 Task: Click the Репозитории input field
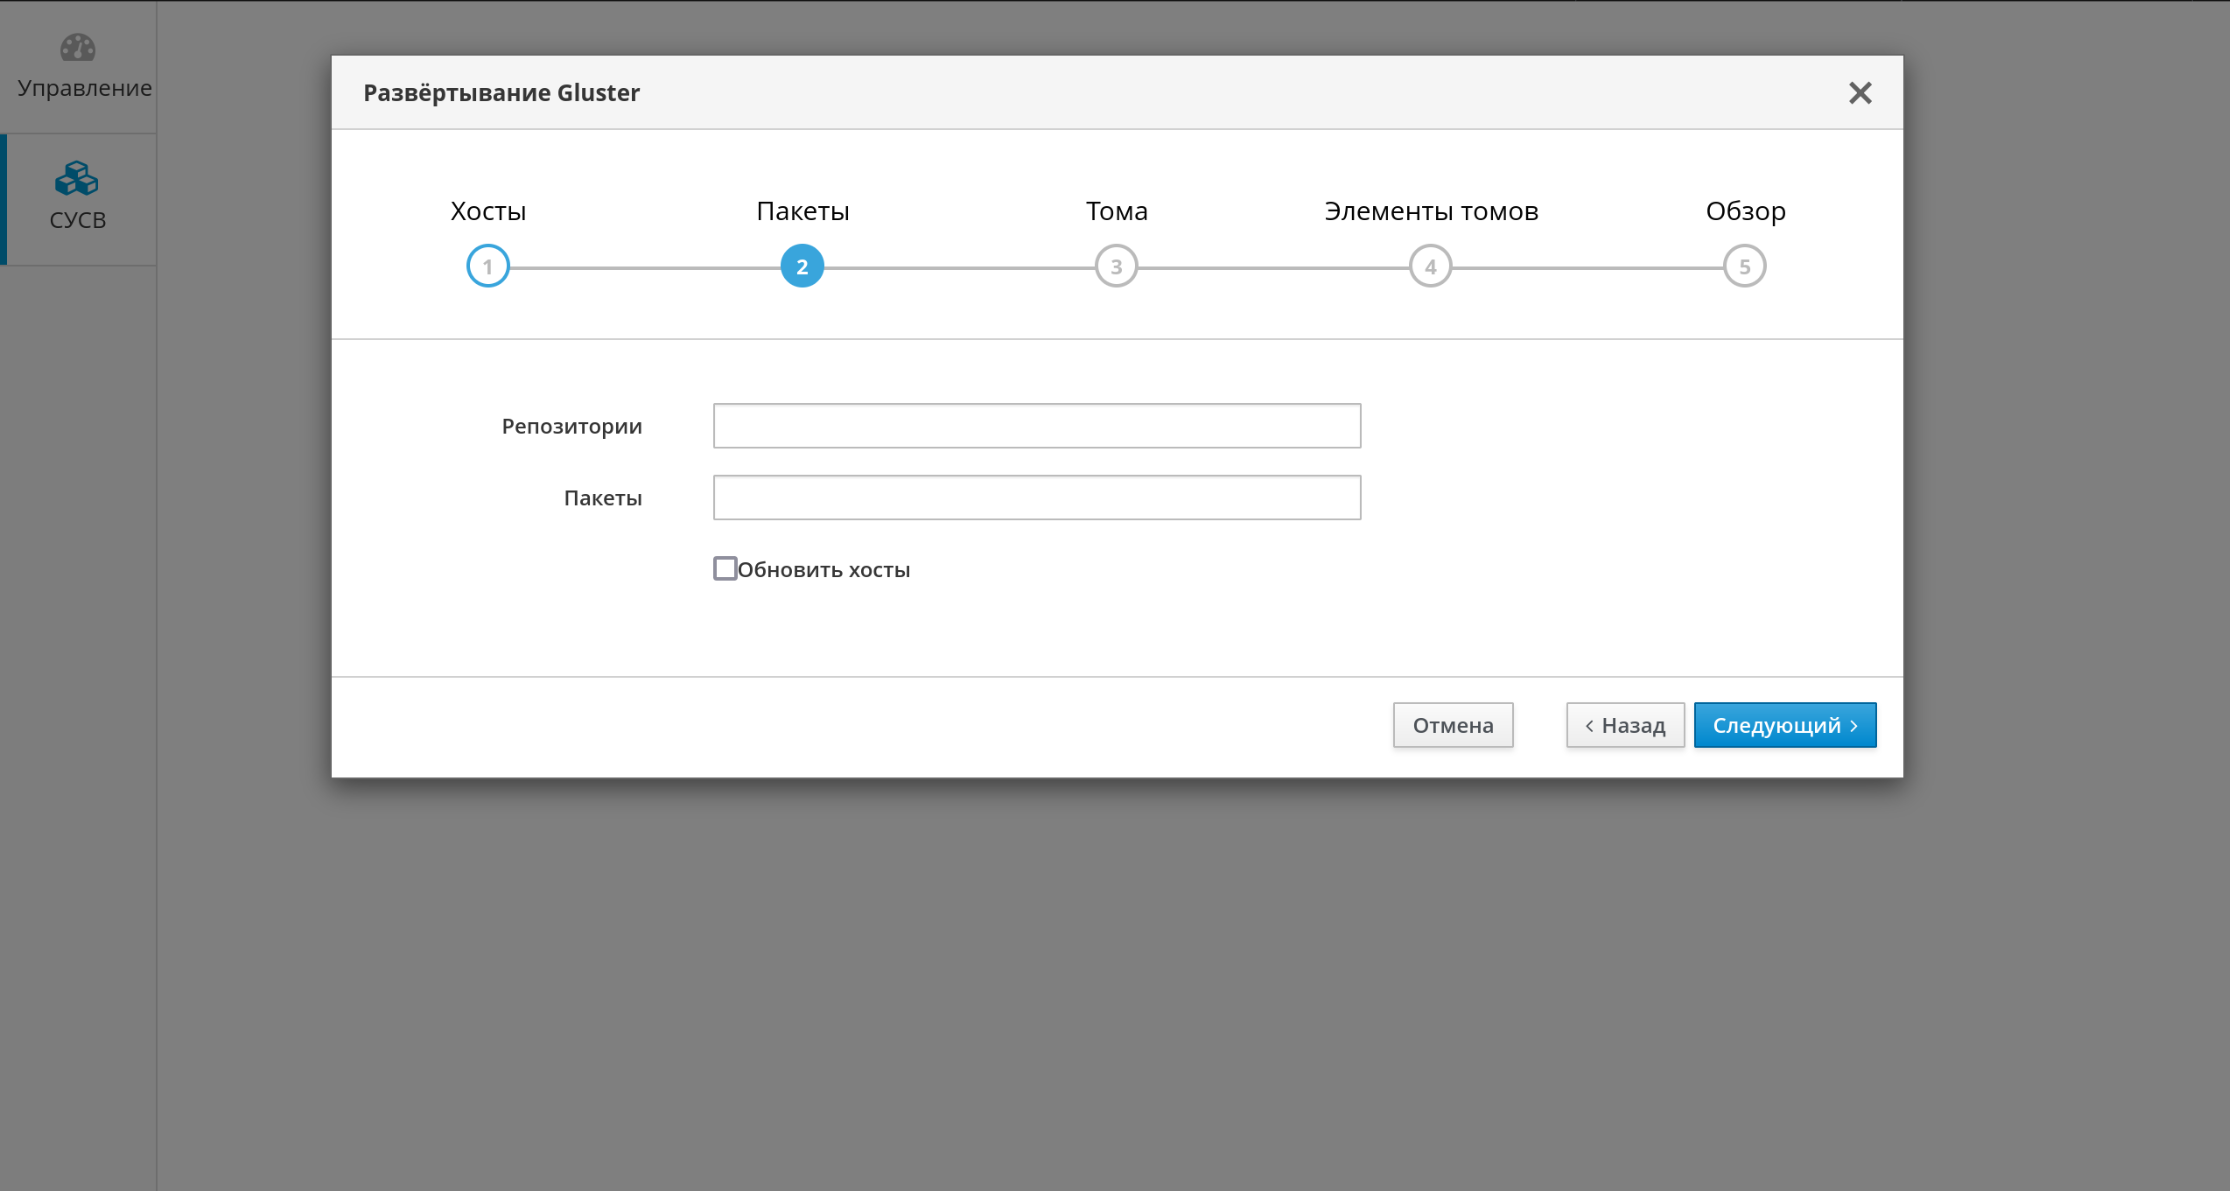(x=1036, y=426)
